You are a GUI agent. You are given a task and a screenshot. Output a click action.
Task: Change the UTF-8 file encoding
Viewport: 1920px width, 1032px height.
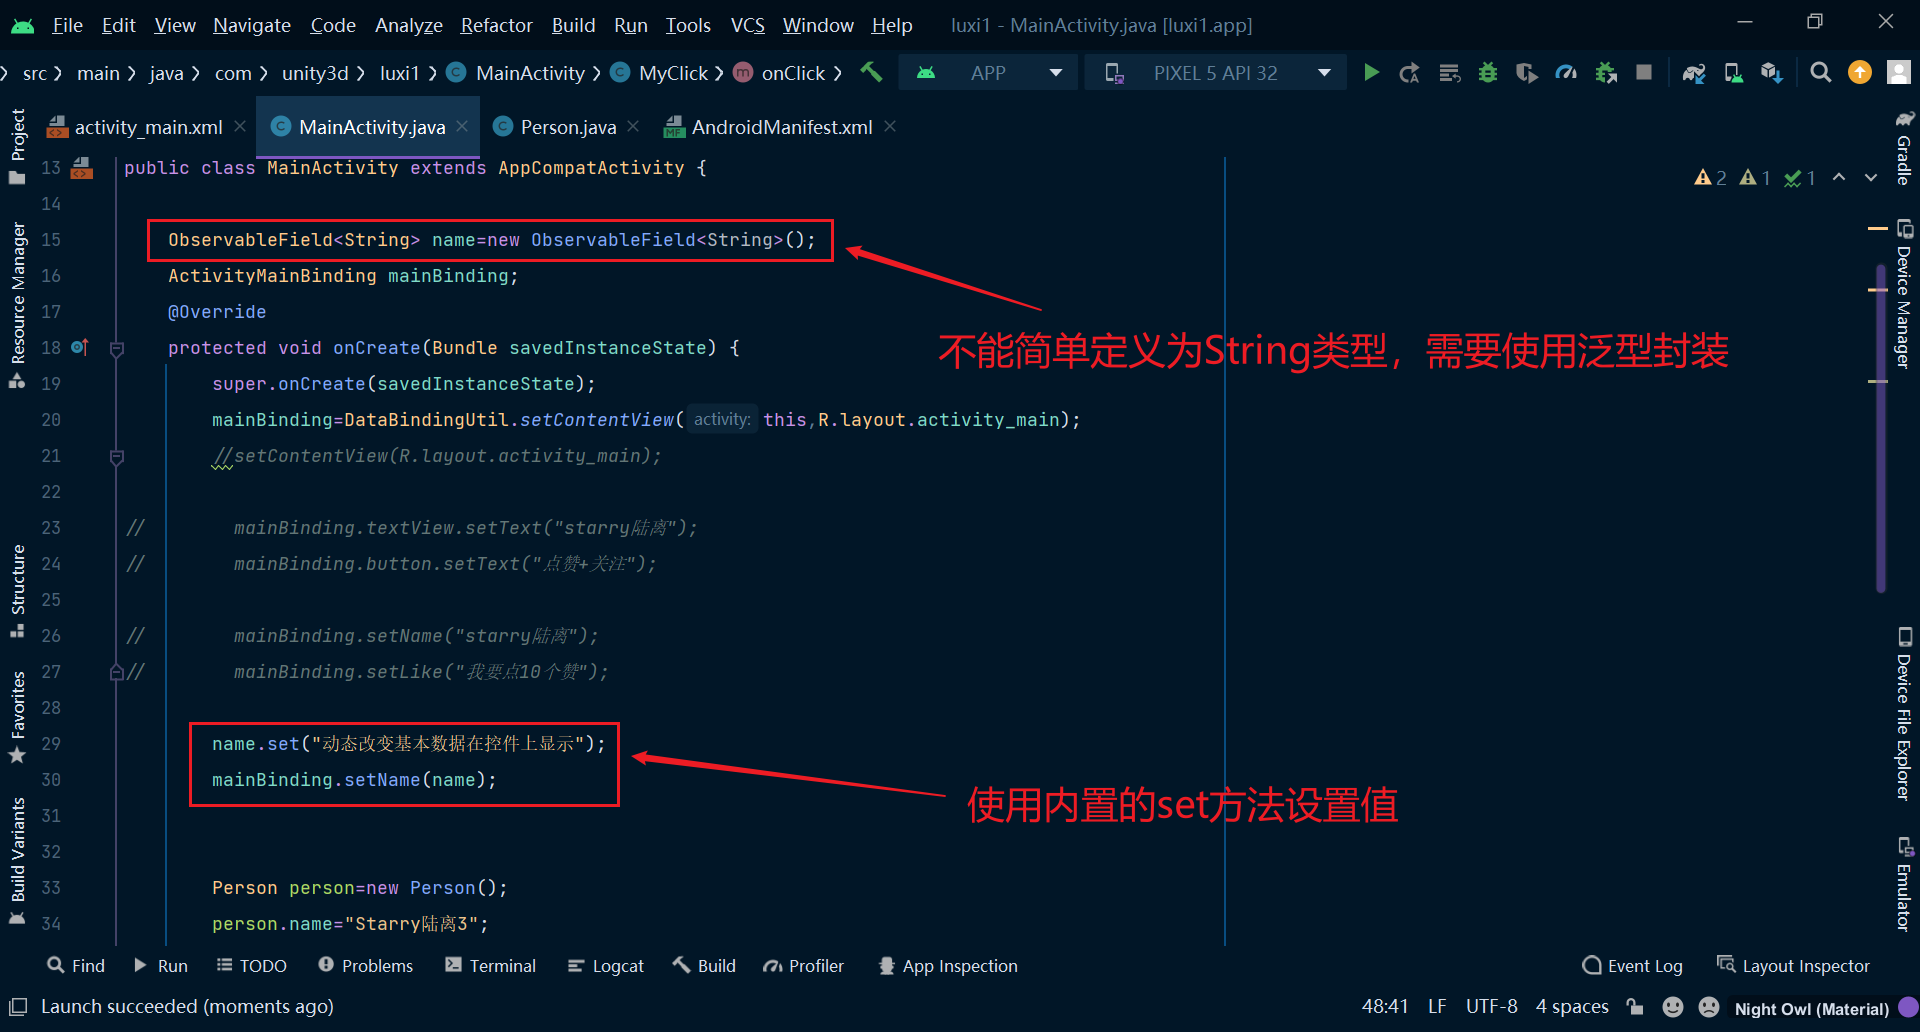click(x=1491, y=1006)
